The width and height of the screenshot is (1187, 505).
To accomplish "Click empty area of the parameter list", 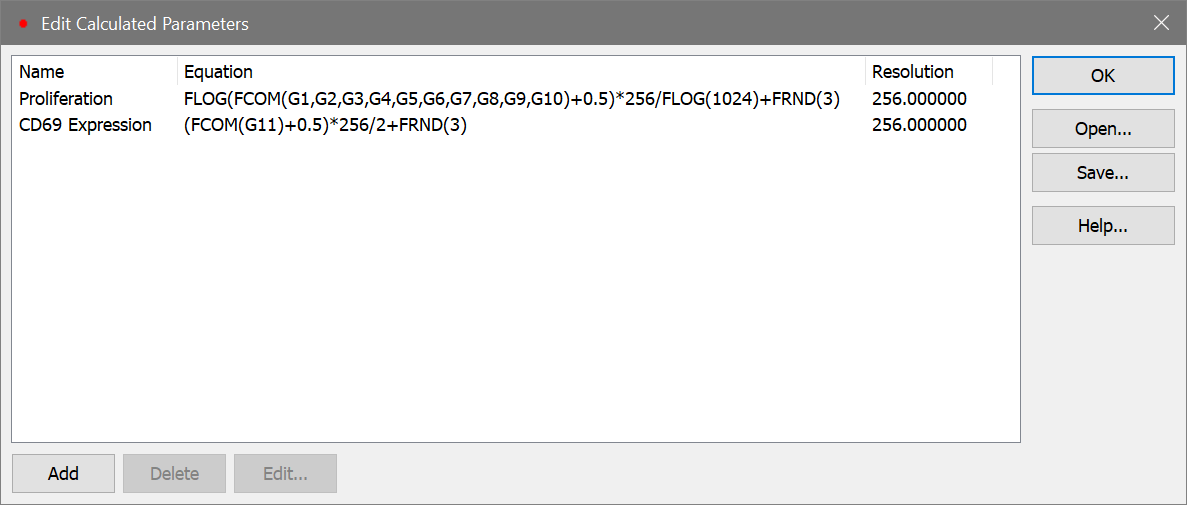I will (515, 300).
